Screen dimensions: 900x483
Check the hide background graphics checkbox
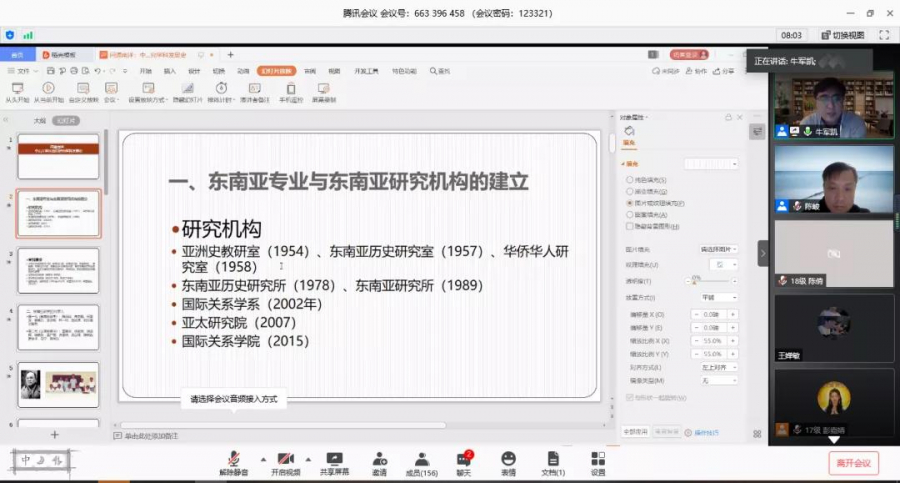628,227
